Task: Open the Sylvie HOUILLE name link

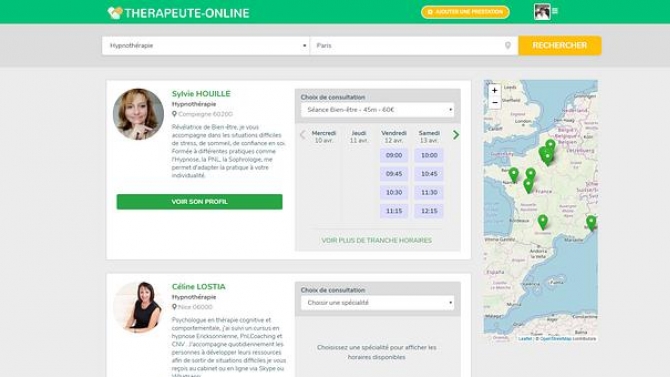Action: (201, 94)
